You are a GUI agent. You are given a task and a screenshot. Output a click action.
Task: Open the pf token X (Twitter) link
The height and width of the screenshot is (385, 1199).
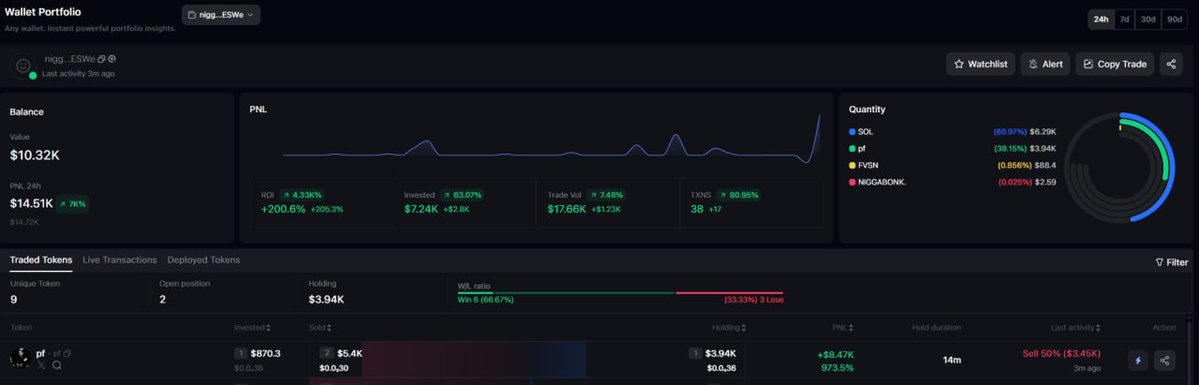(x=41, y=365)
